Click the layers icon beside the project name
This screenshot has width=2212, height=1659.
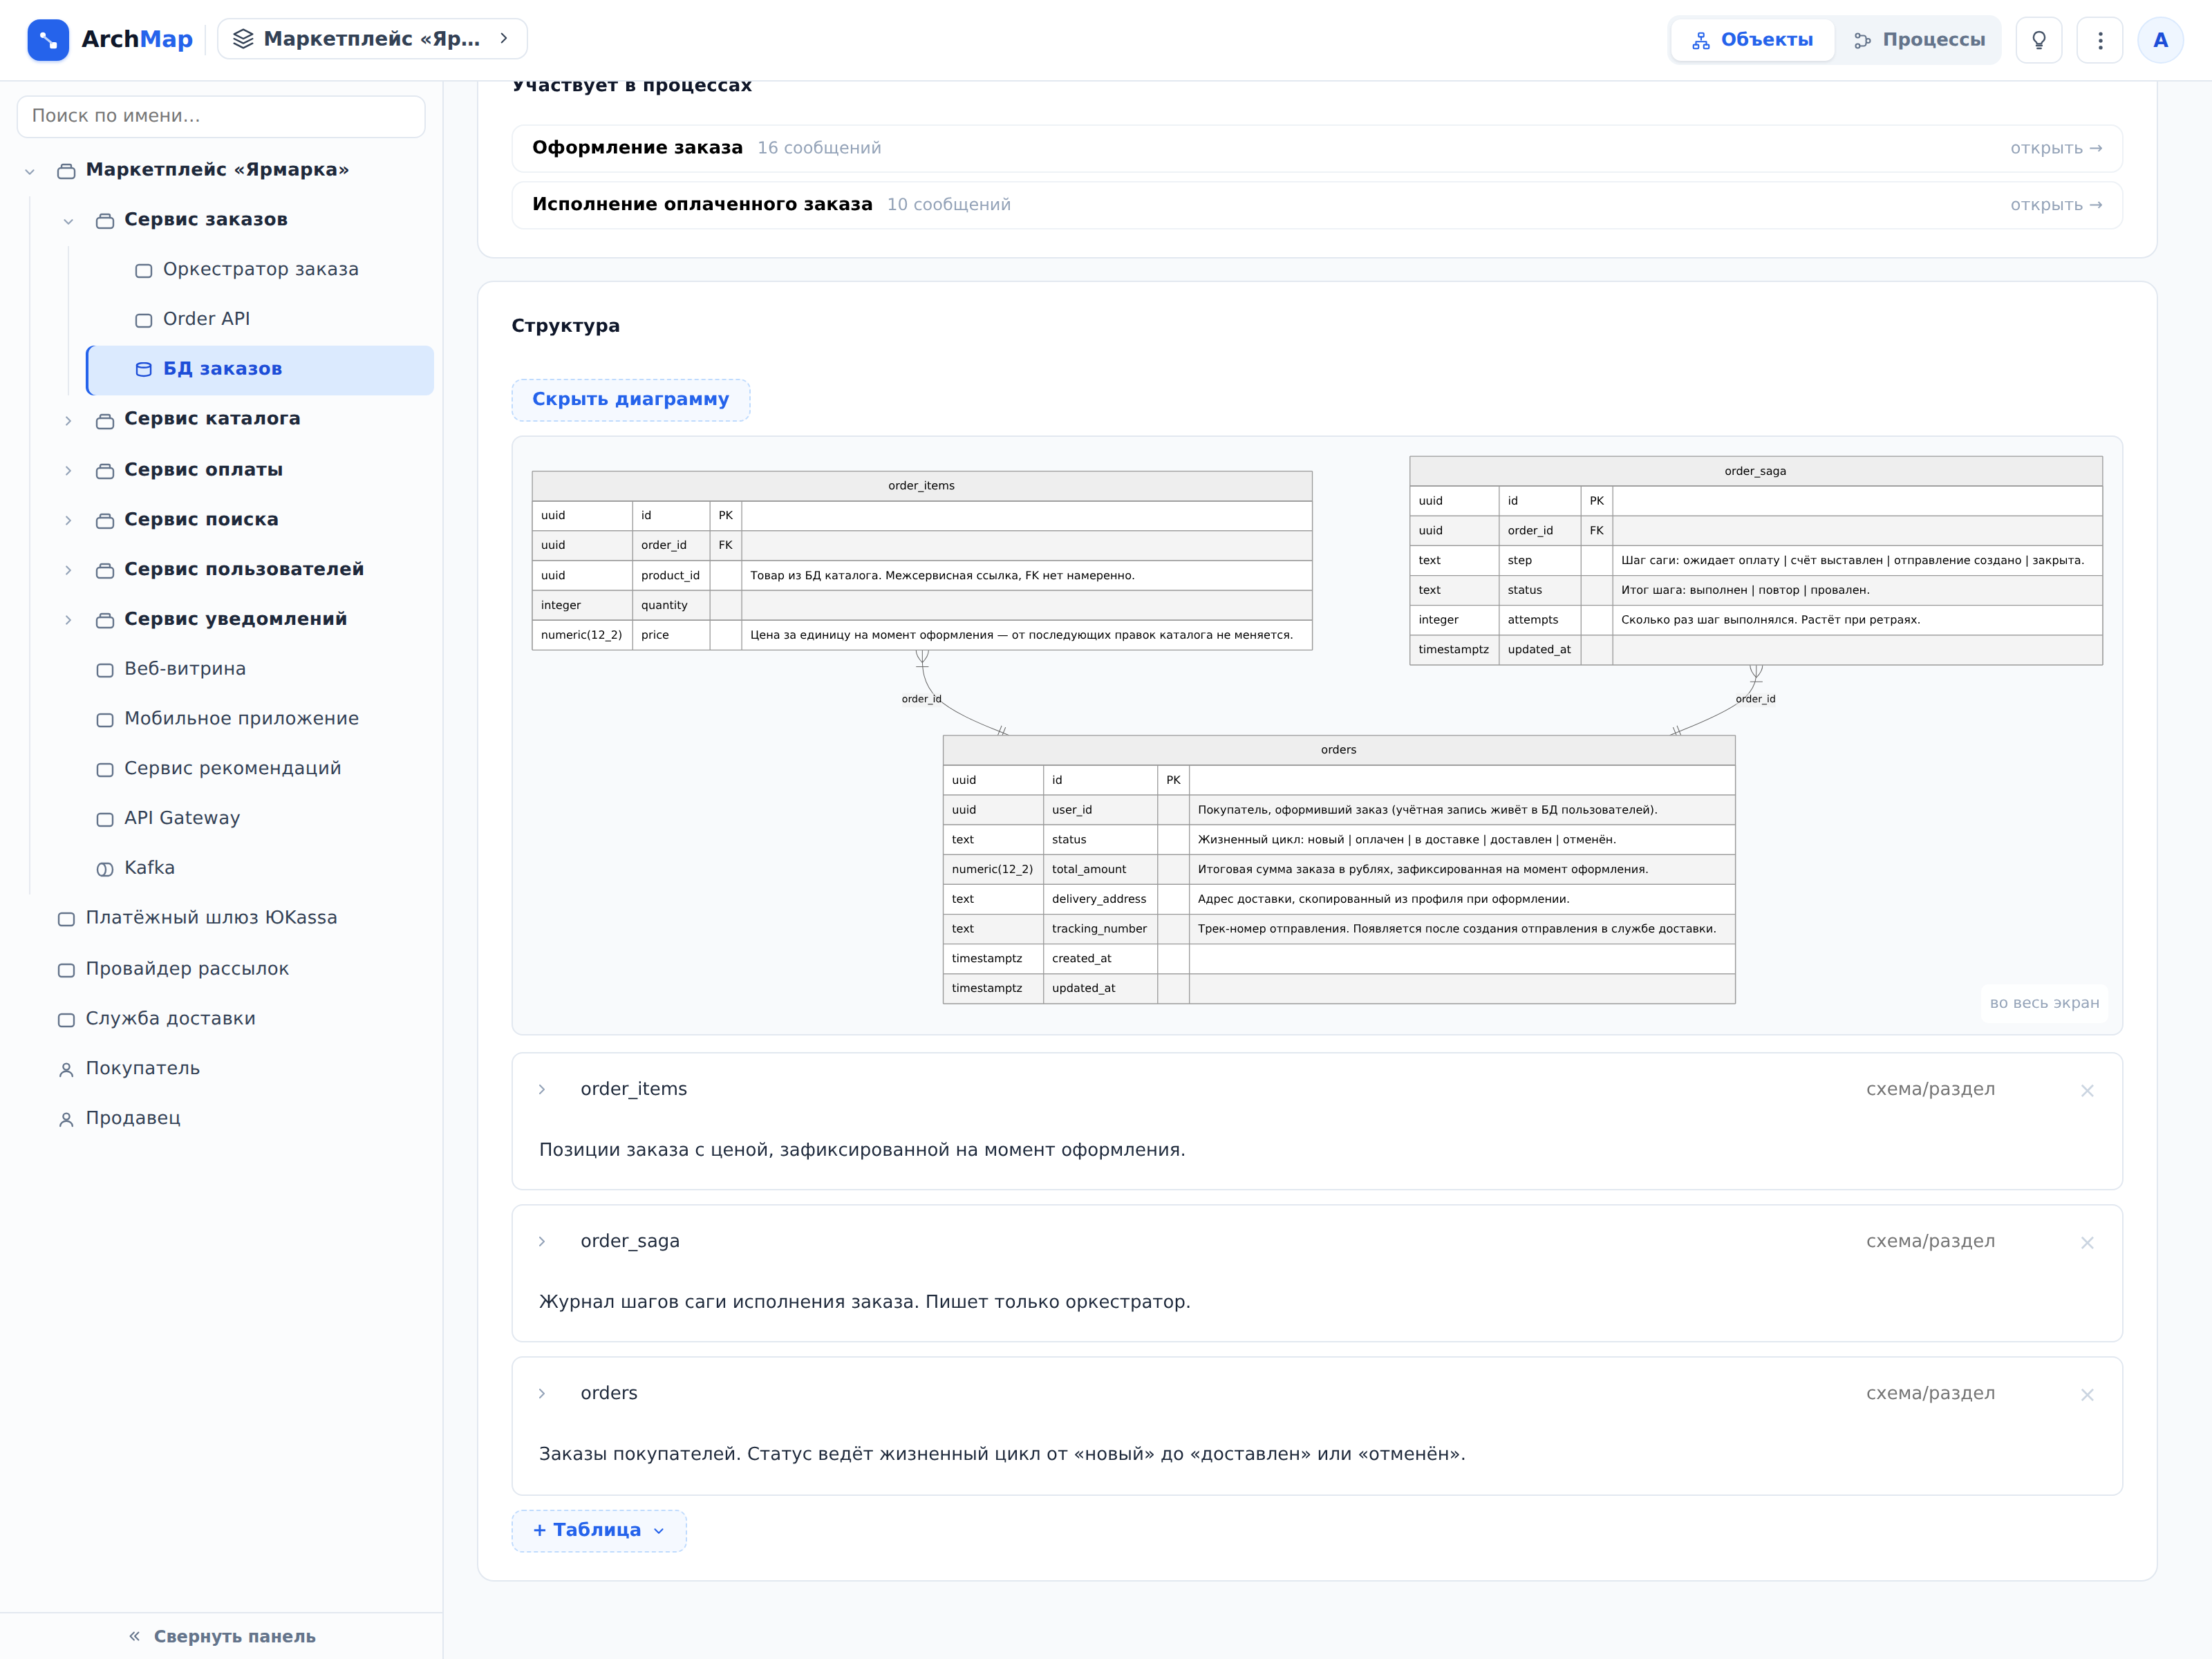coord(243,39)
